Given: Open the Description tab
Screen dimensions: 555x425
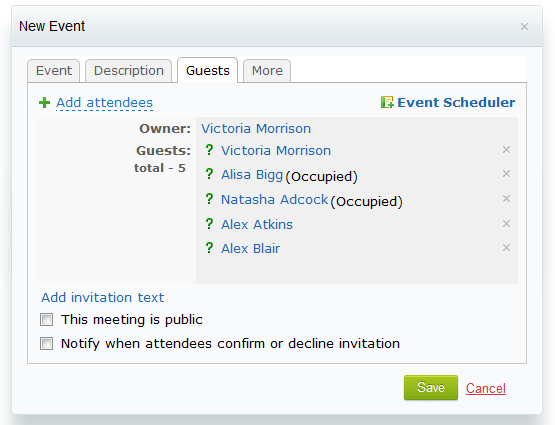Looking at the screenshot, I should pyautogui.click(x=129, y=71).
